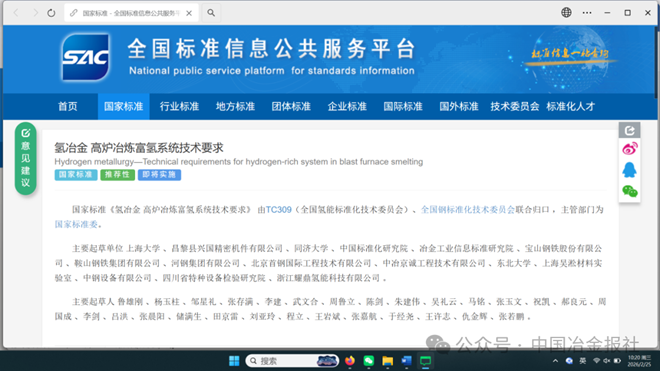Open 国外标准 navigation item

pyautogui.click(x=459, y=107)
